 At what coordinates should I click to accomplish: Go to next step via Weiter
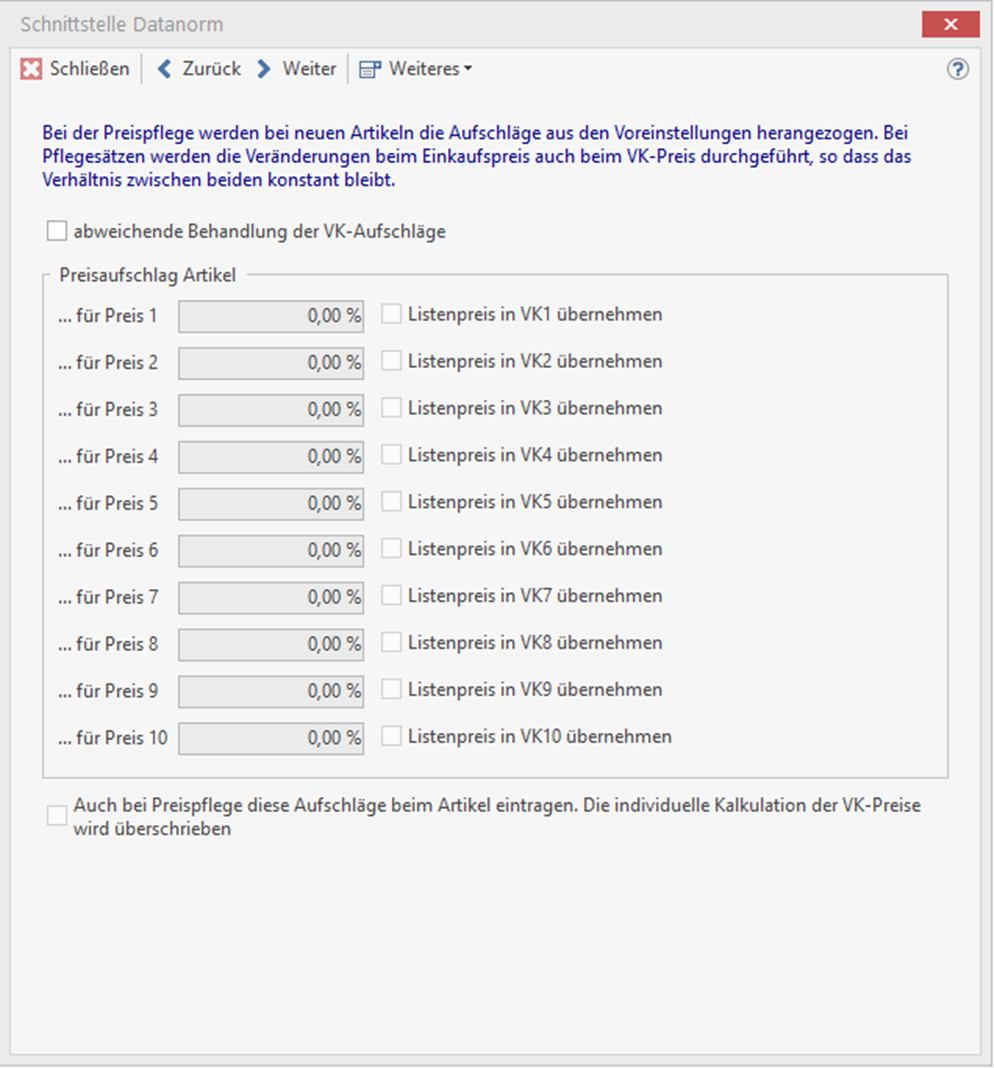[x=309, y=69]
